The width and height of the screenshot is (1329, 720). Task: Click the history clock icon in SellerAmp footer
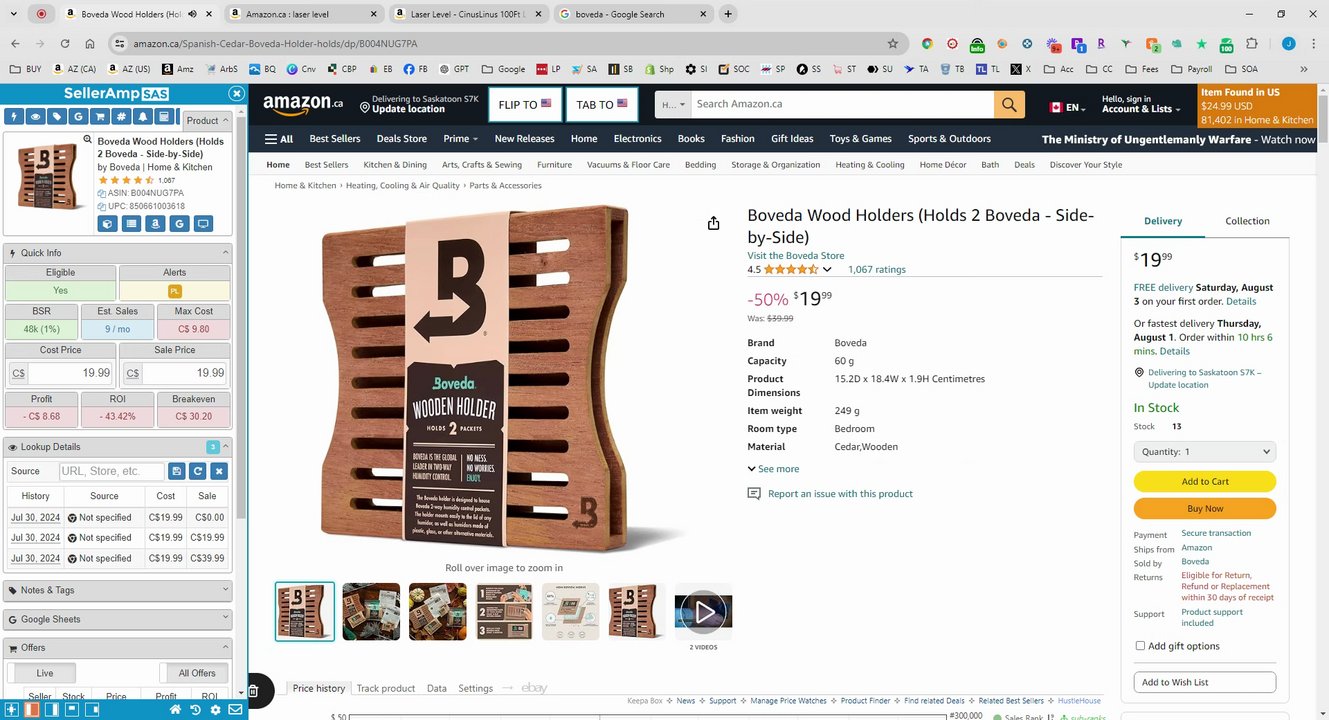(195, 710)
